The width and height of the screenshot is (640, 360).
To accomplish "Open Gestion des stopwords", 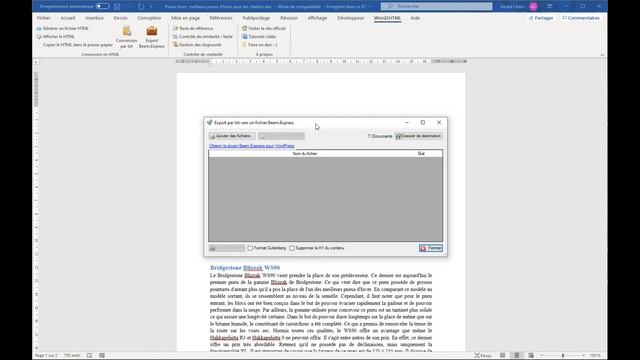I will coord(197,45).
